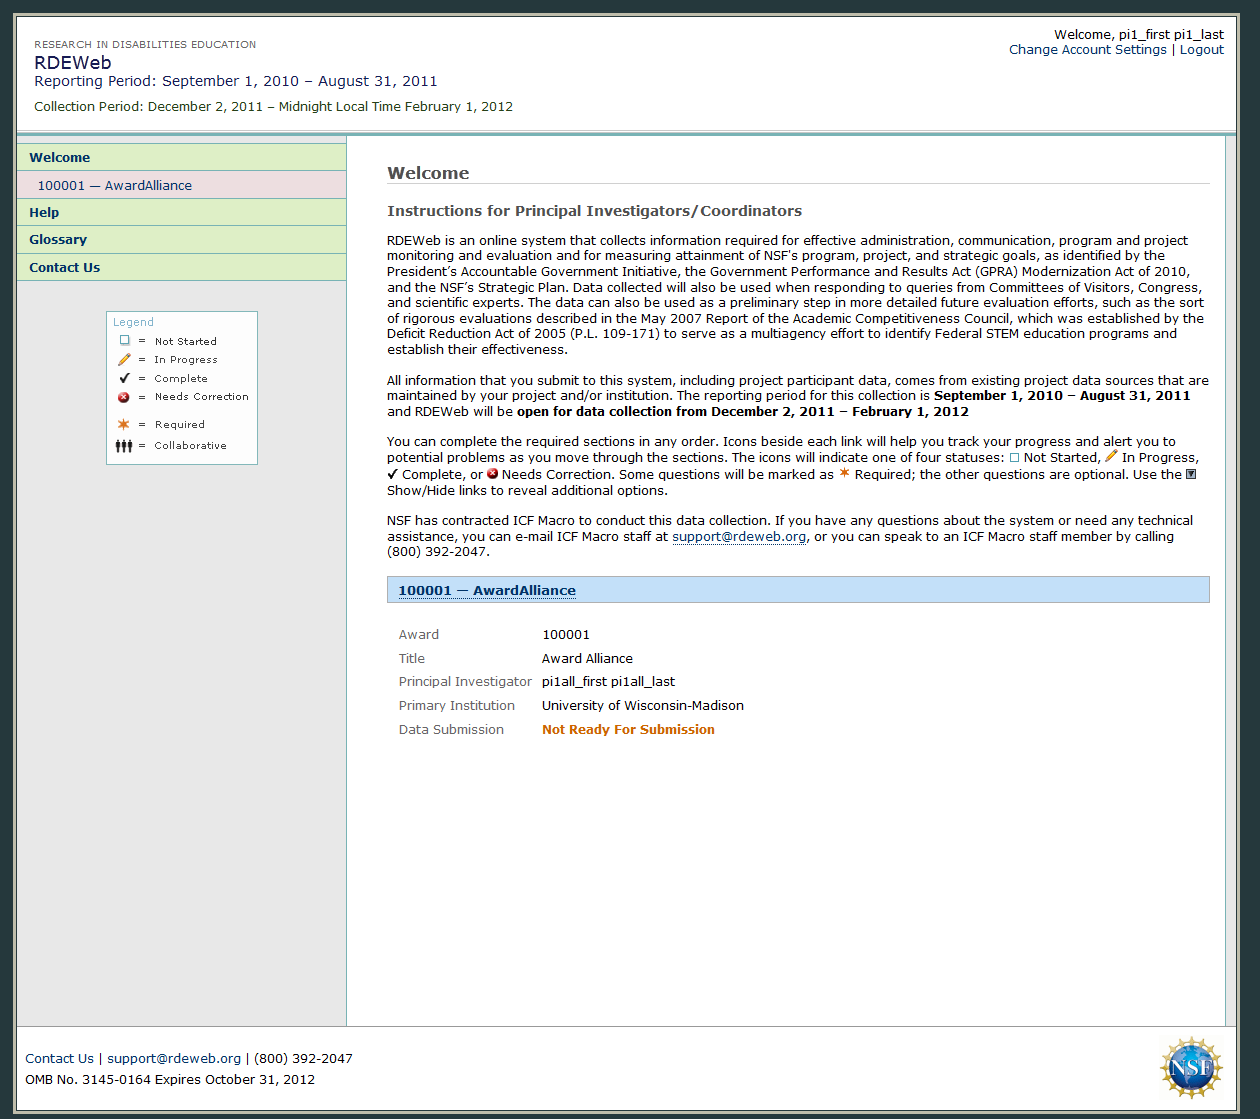The image size is (1260, 1119).
Task: Log out using the Logout link
Action: pyautogui.click(x=1201, y=50)
